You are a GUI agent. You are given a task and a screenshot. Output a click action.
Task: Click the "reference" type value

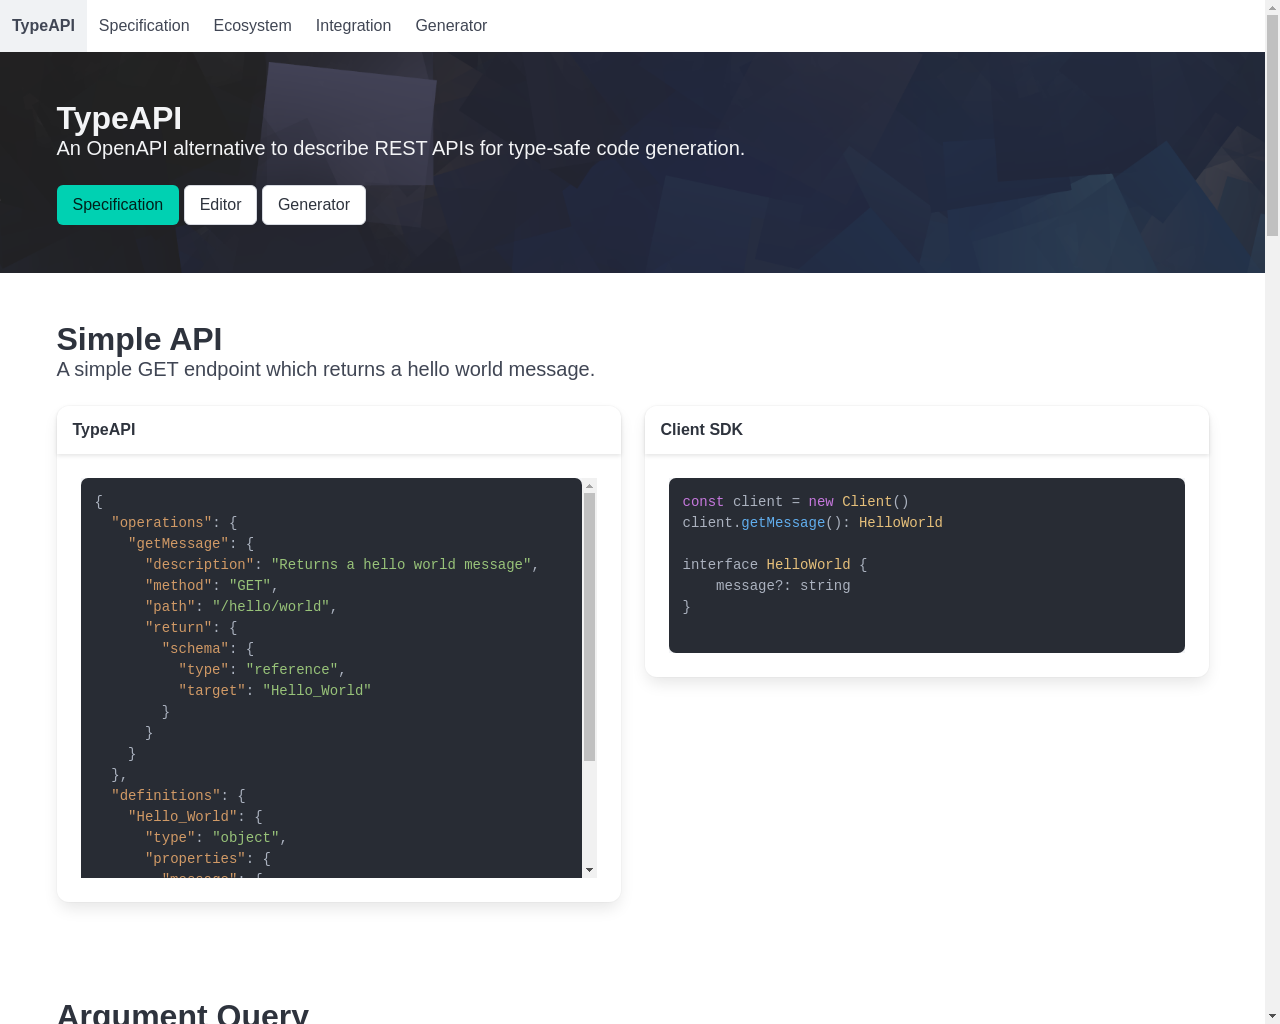(292, 670)
